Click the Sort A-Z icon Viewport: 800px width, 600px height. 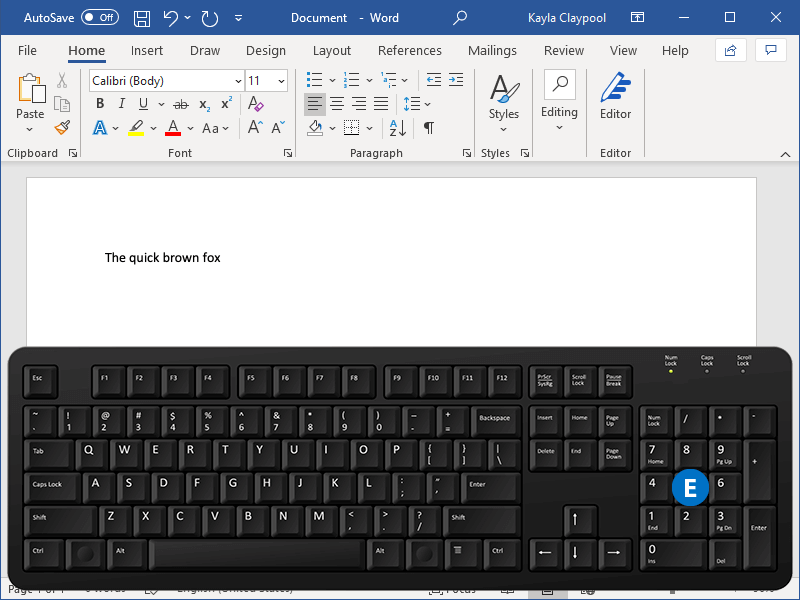click(x=397, y=128)
